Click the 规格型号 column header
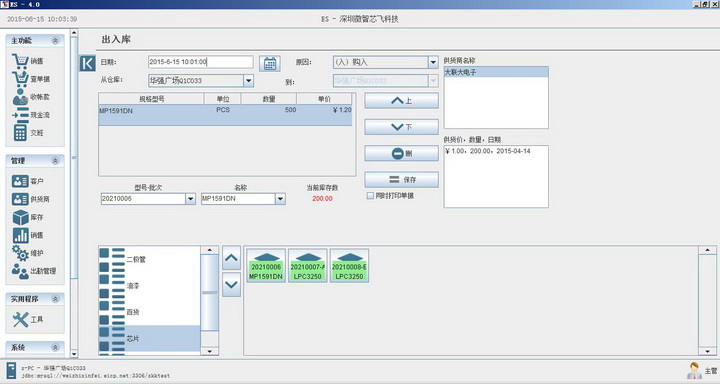This screenshot has height=384, width=720. tap(152, 99)
